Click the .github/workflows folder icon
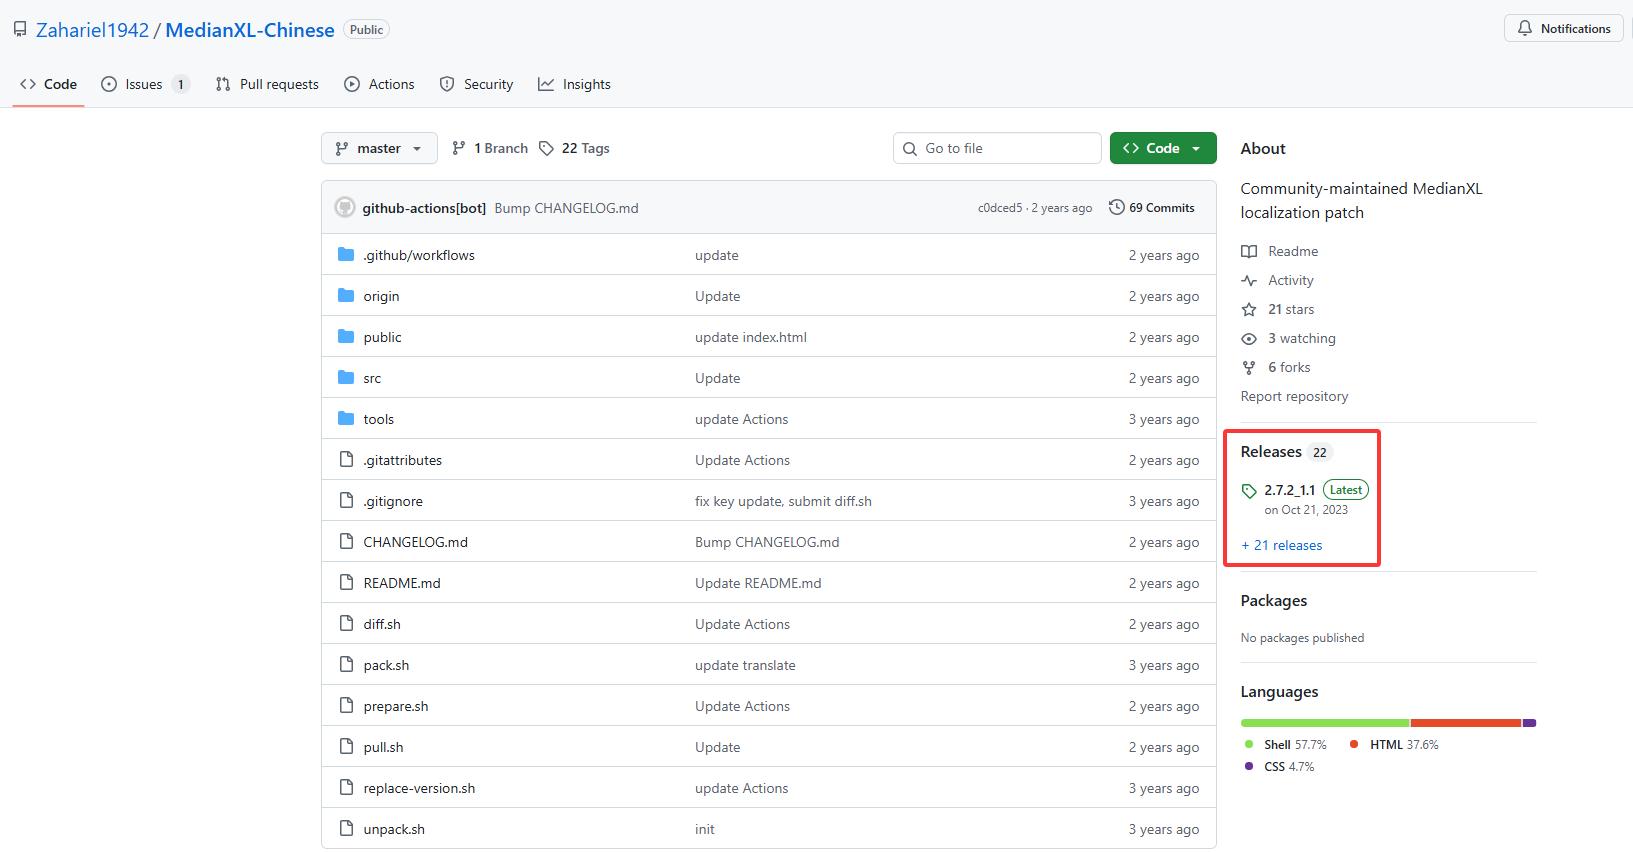1633x852 pixels. tap(346, 255)
